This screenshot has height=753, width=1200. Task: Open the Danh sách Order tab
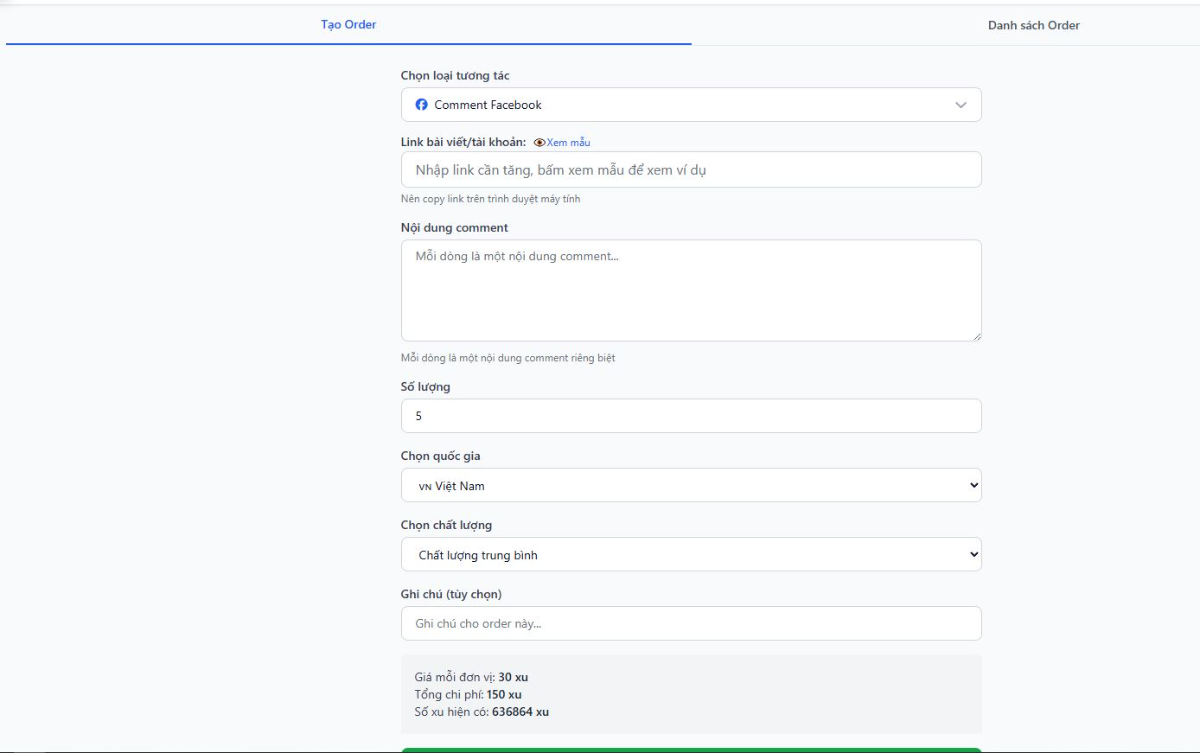pos(1033,25)
